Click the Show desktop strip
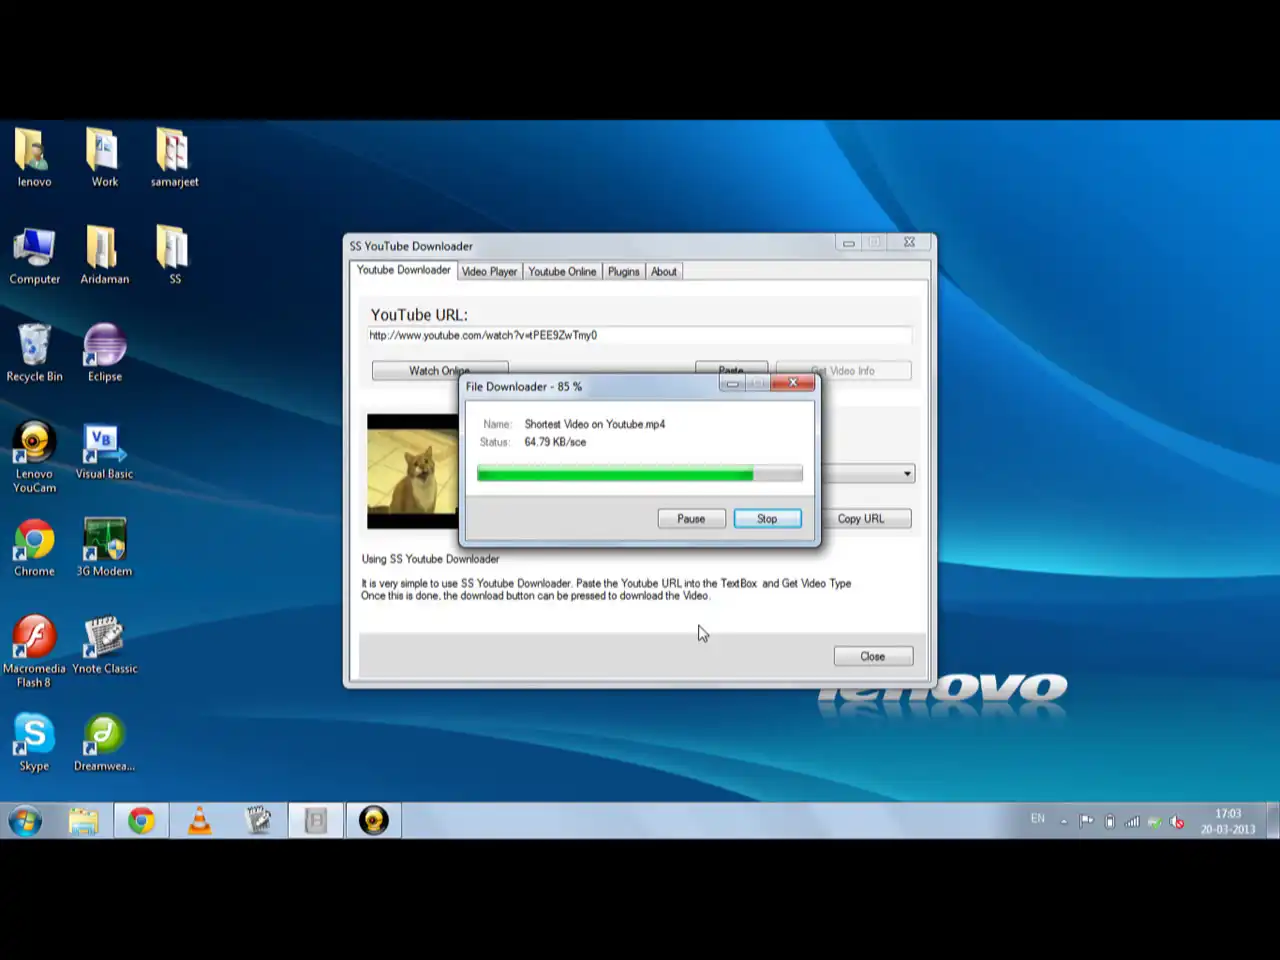 point(1273,821)
